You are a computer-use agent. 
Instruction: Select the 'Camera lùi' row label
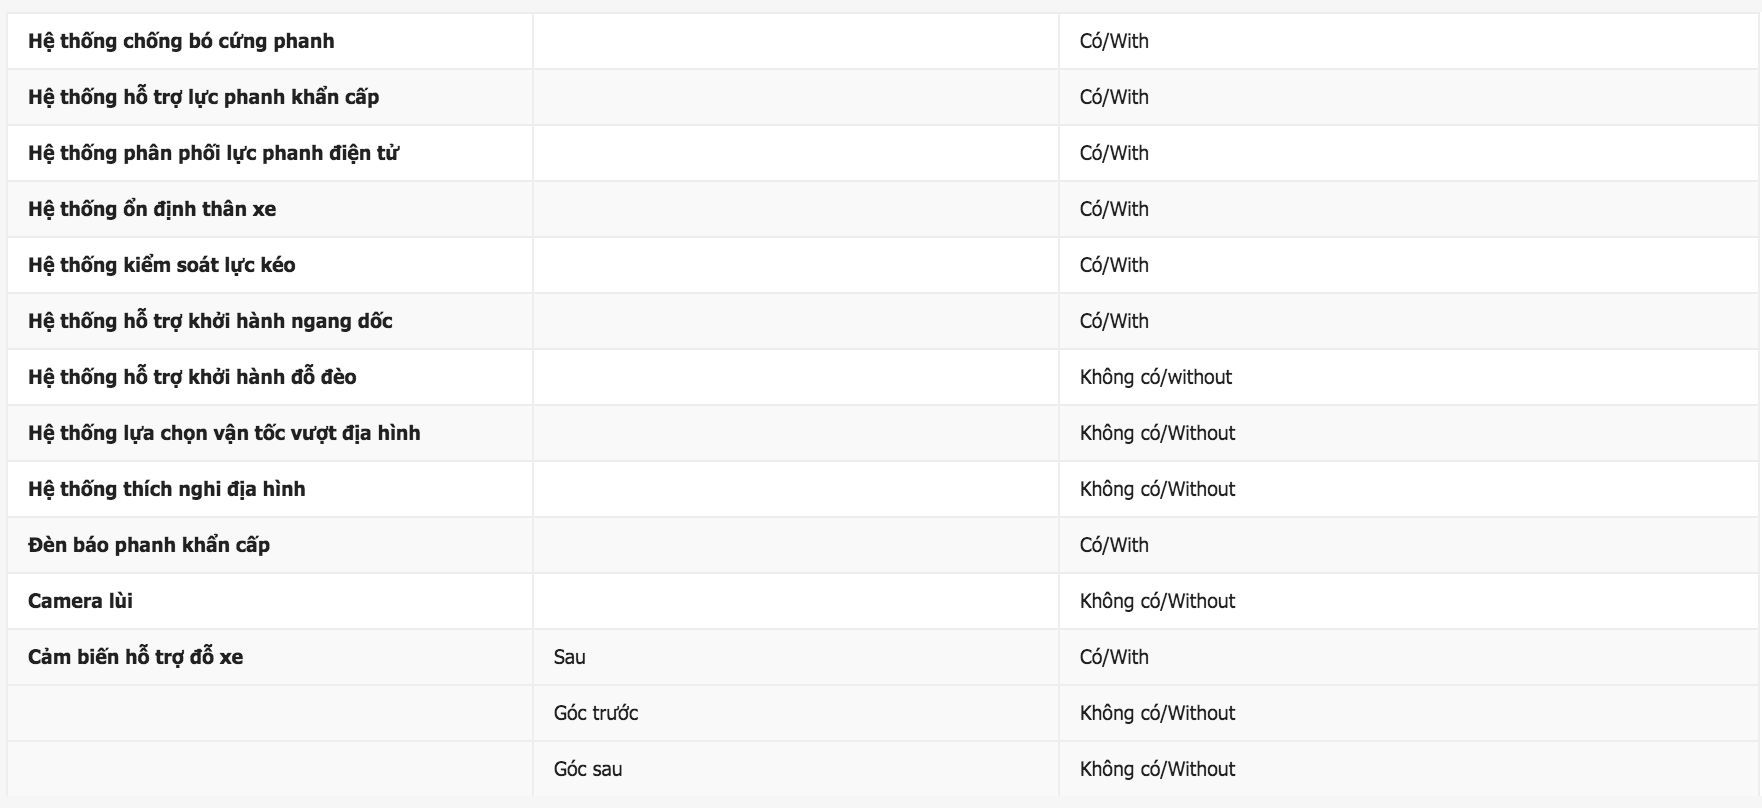[80, 601]
